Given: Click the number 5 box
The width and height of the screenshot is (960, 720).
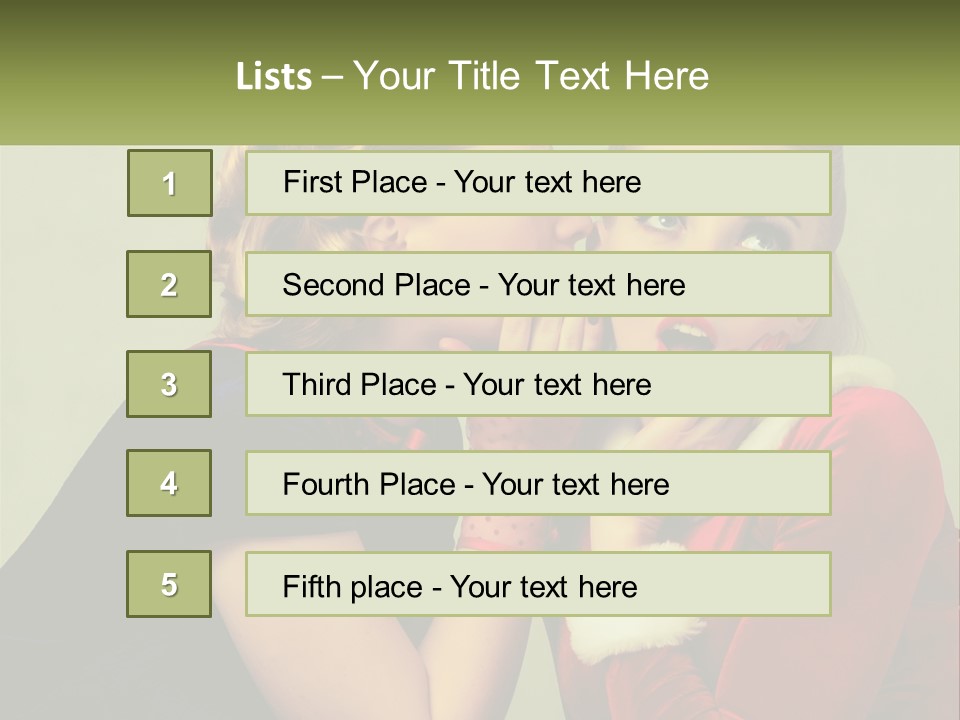Looking at the screenshot, I should 169,584.
